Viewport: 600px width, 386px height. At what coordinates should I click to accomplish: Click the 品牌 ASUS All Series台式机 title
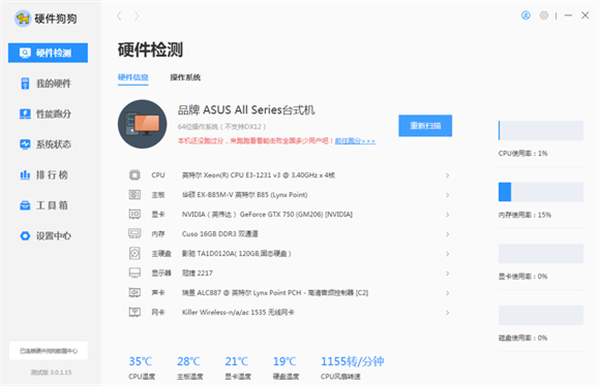point(246,110)
